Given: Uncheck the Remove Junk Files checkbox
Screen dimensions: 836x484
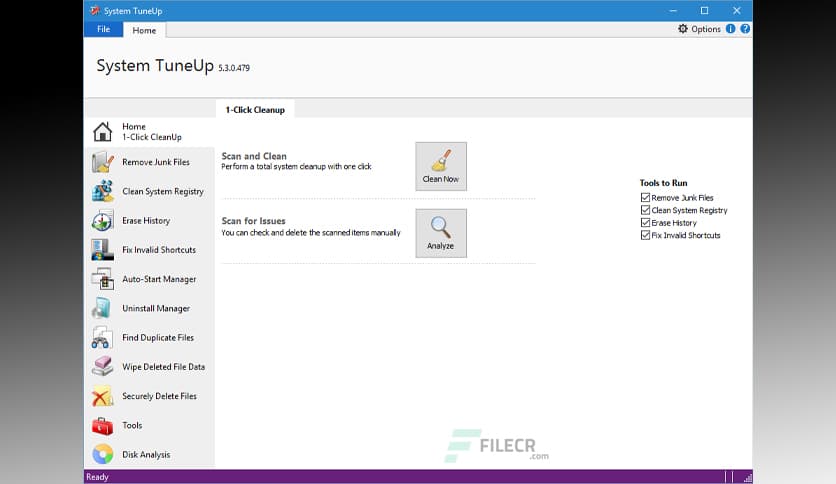Looking at the screenshot, I should (645, 197).
